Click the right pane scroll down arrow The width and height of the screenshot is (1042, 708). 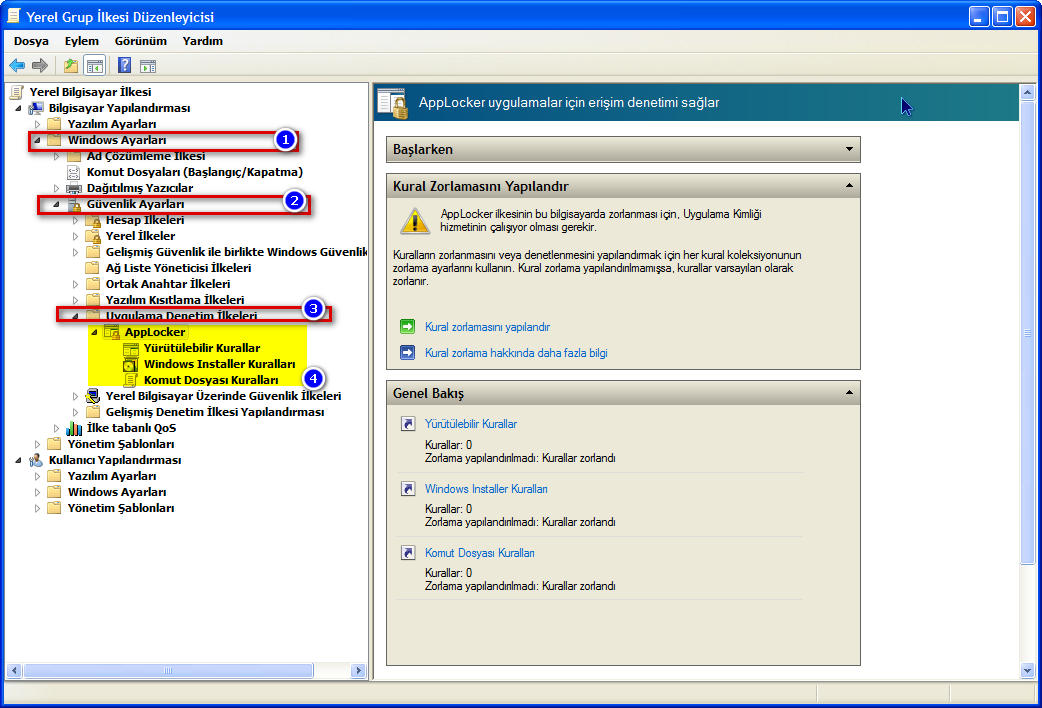pos(1027,670)
